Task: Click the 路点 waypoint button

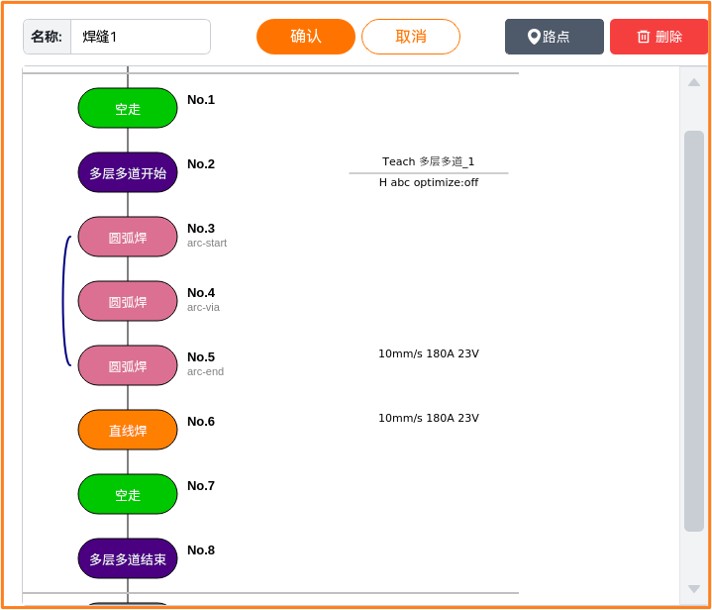Action: 554,37
